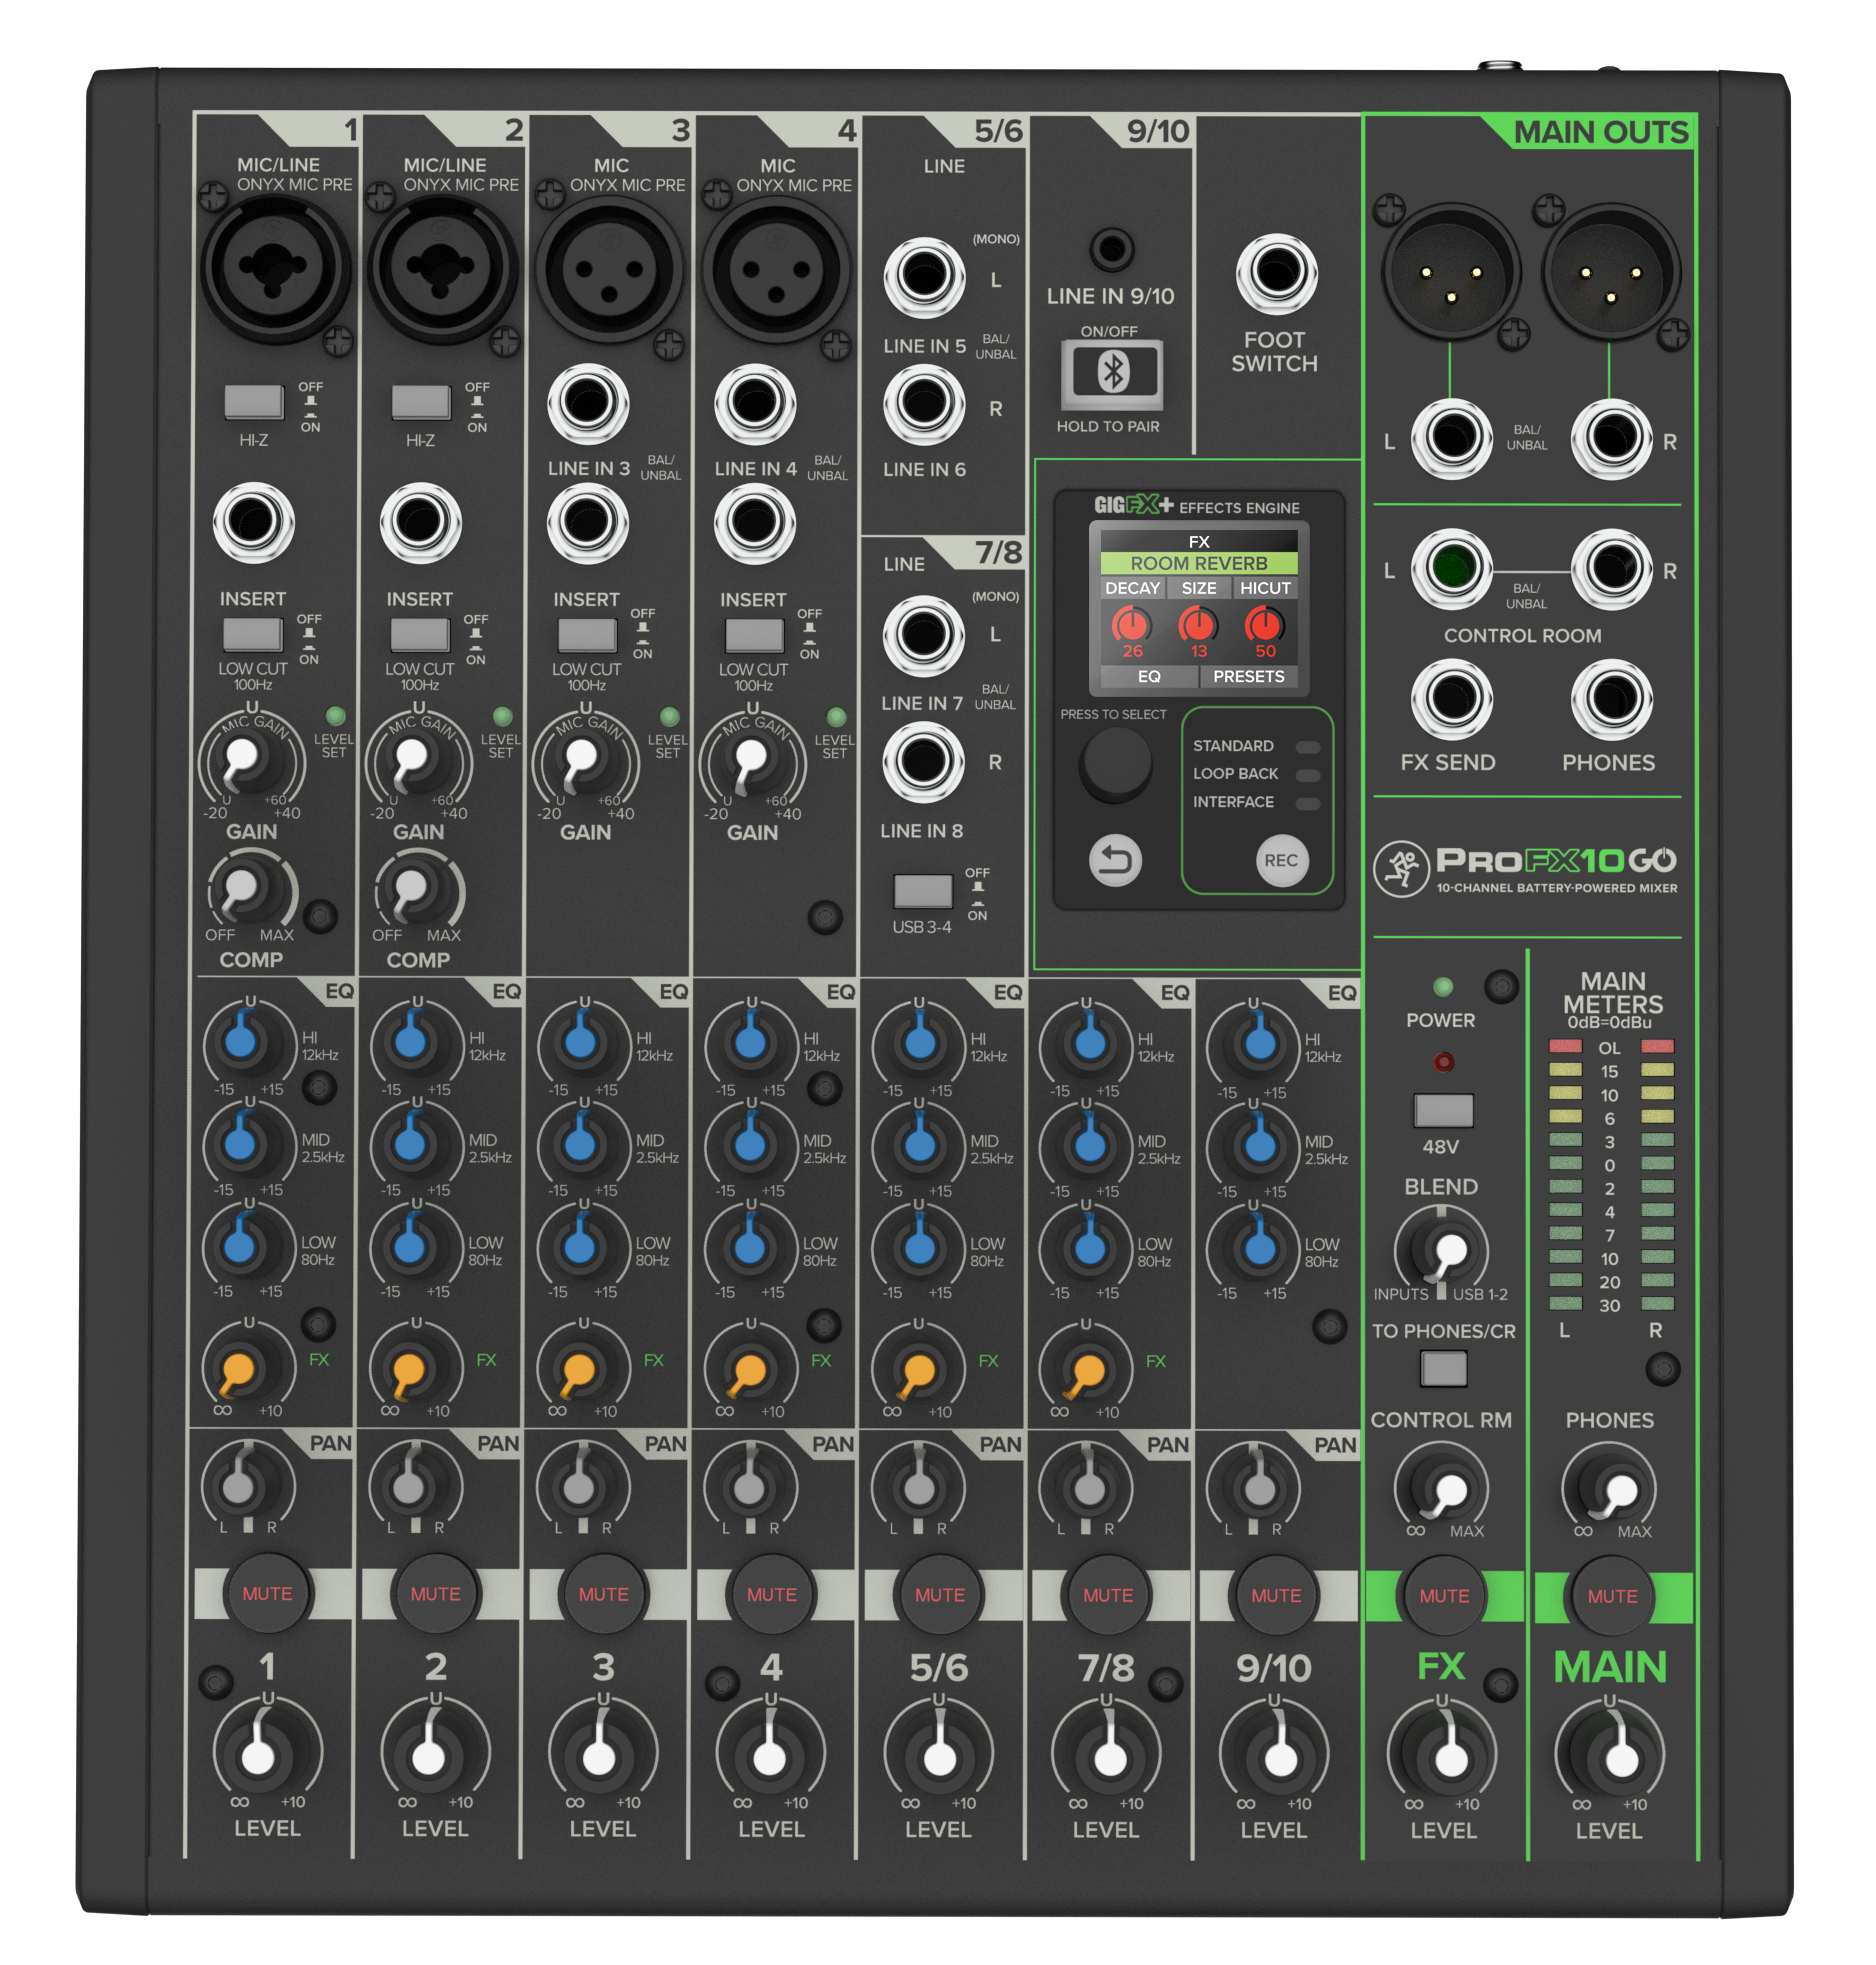Adjust the BLEND knob toward USB 1-2
This screenshot has width=1876, height=1965.
coord(1442,1245)
